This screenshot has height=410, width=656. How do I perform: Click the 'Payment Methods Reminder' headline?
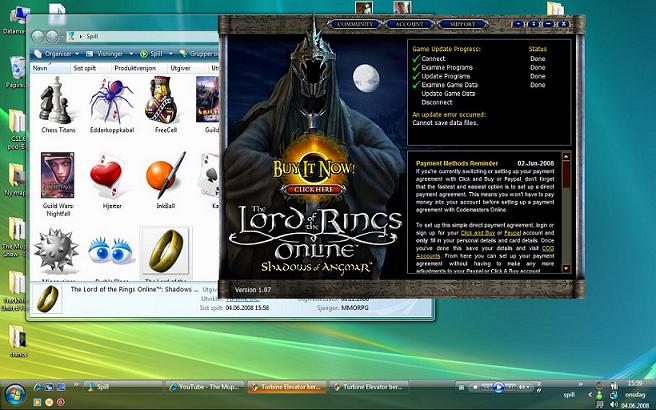tap(457, 163)
